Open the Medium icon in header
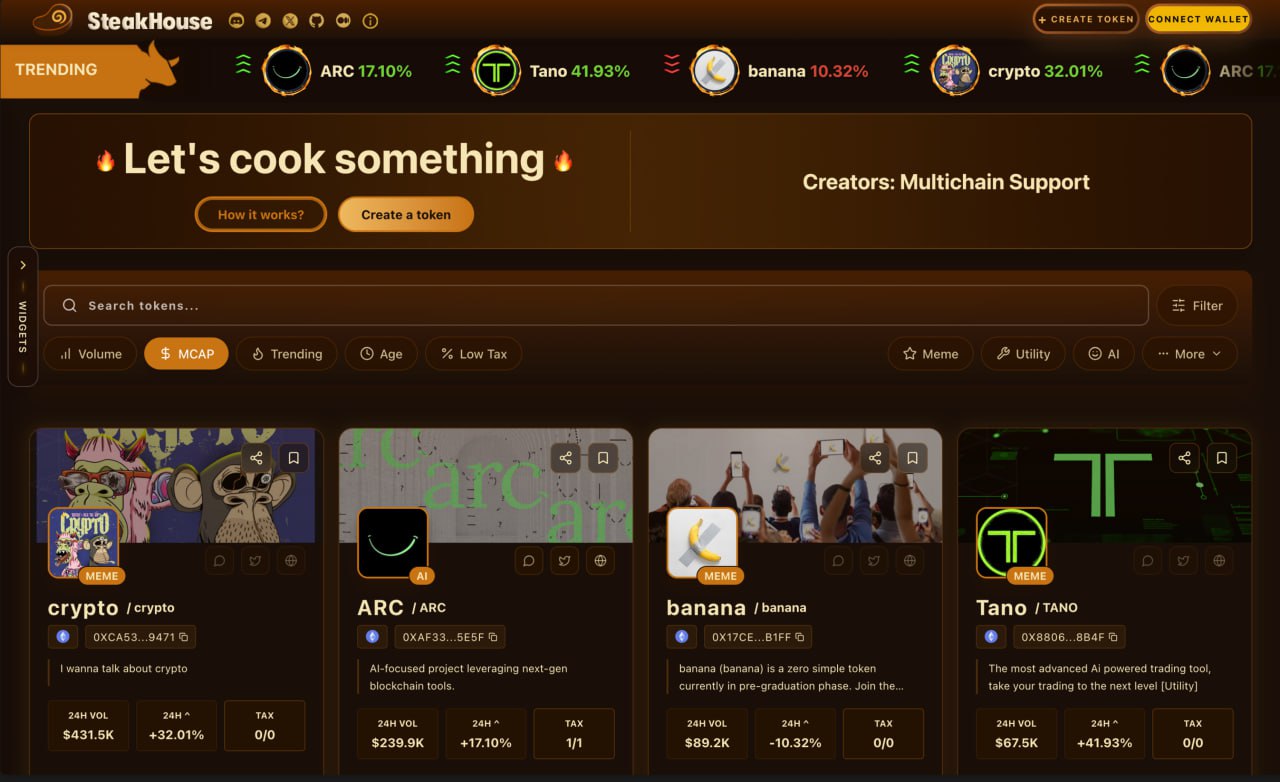The image size is (1280, 782). pos(343,20)
